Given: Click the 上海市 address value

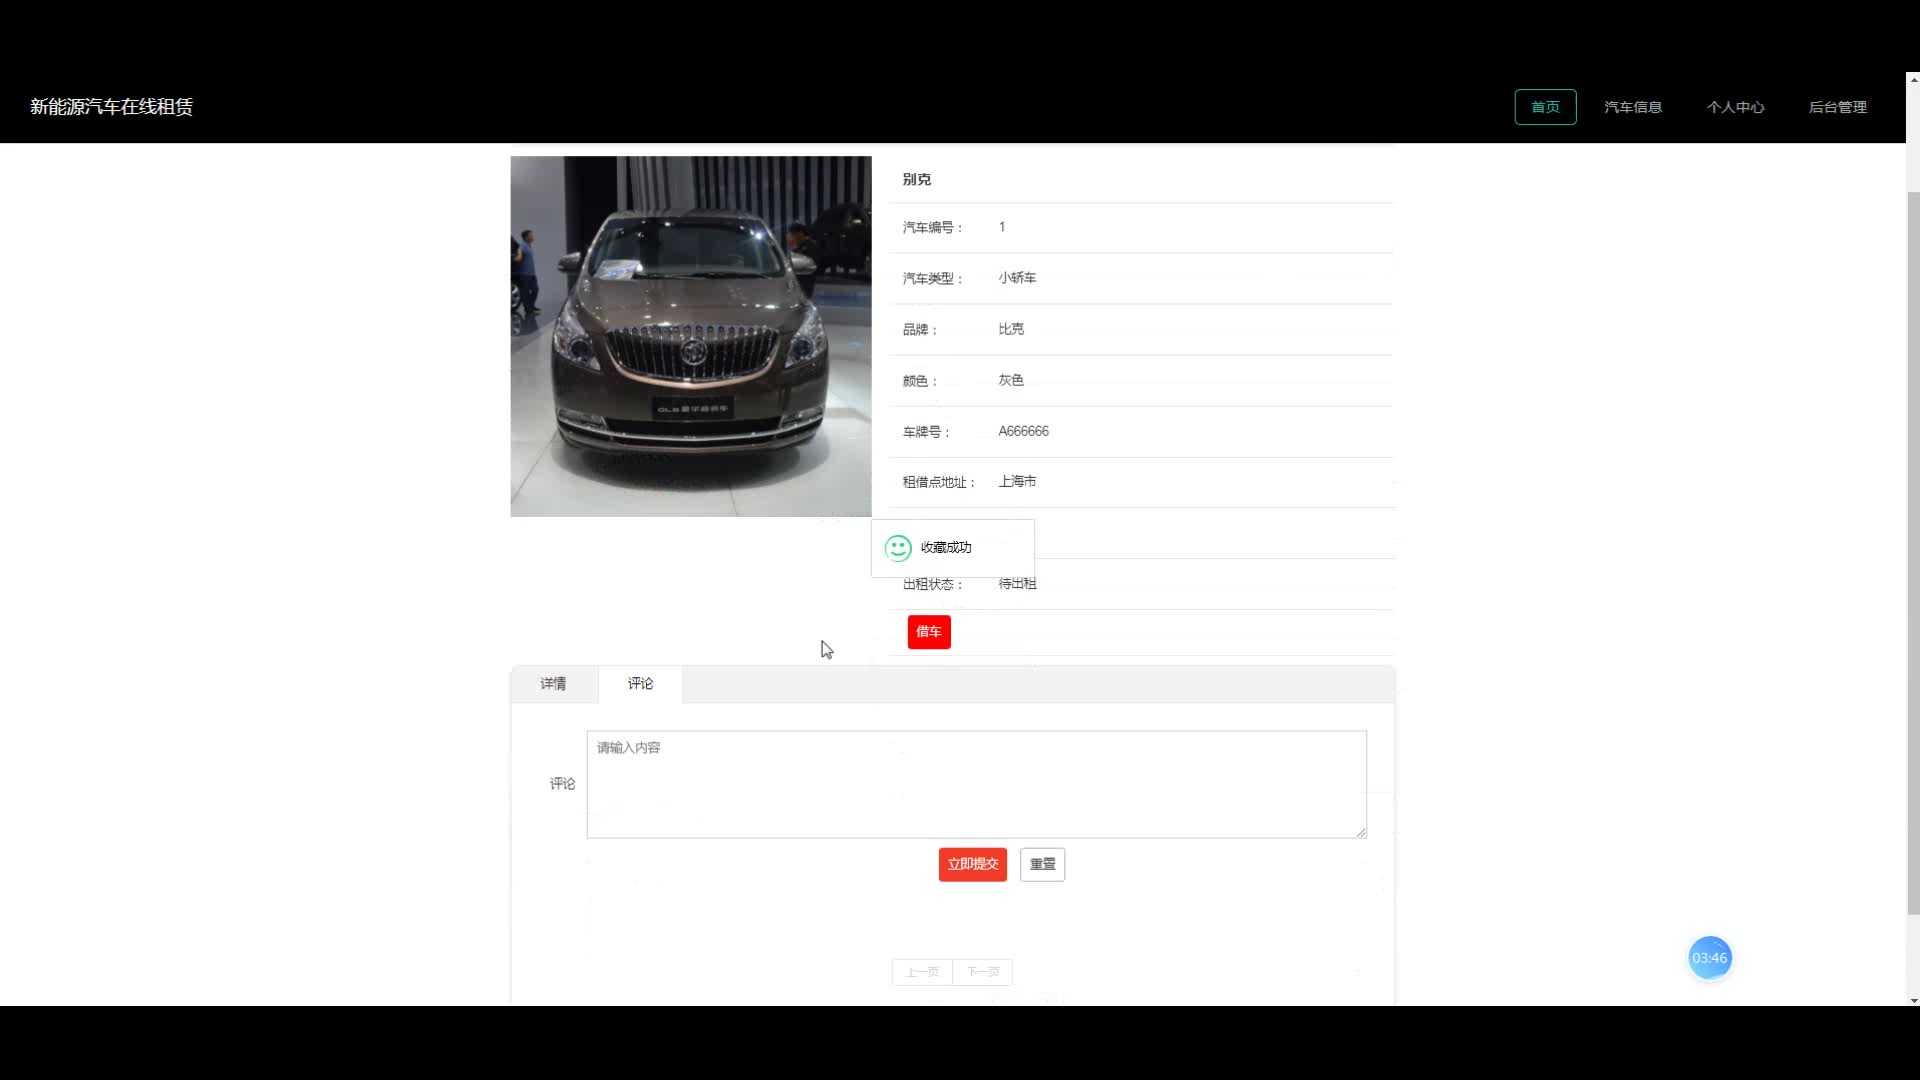Looking at the screenshot, I should click(1017, 481).
